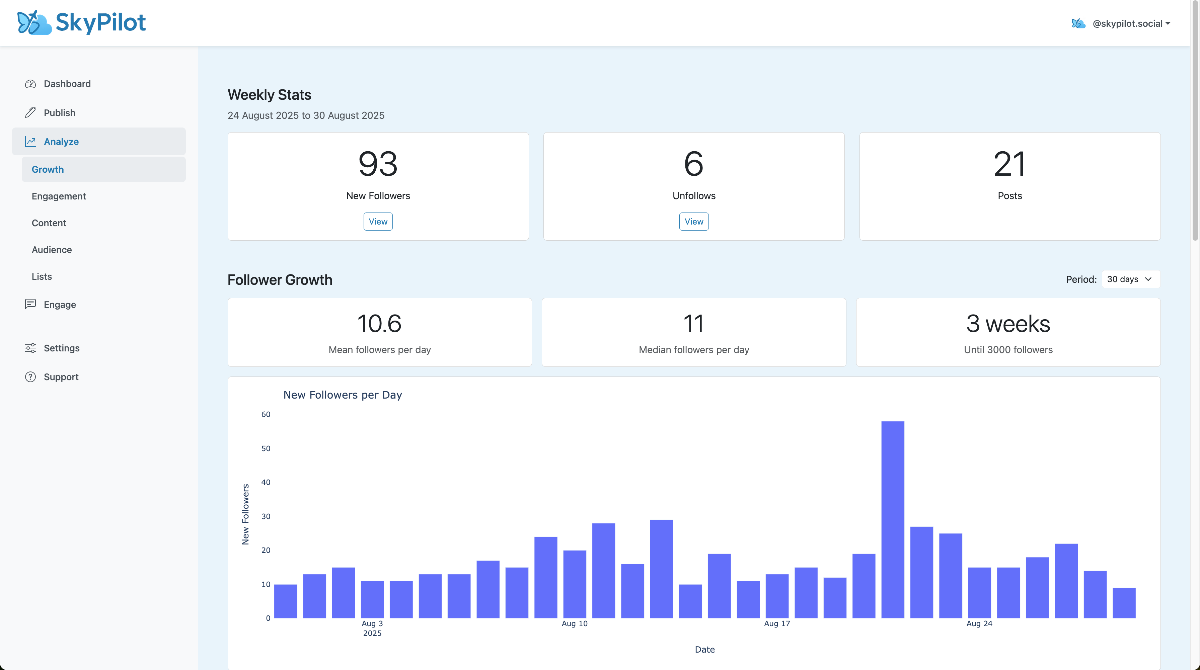Select the Analyze chart icon
This screenshot has height=670, width=1200.
point(32,141)
